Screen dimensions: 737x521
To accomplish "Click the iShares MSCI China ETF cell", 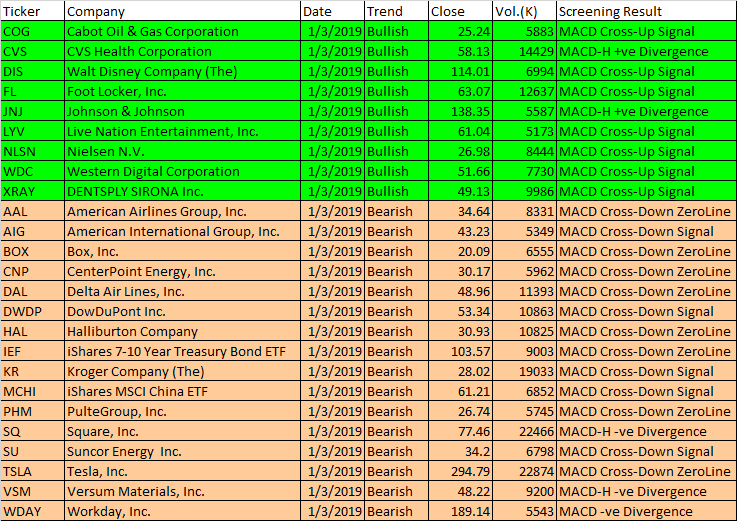I will [182, 391].
